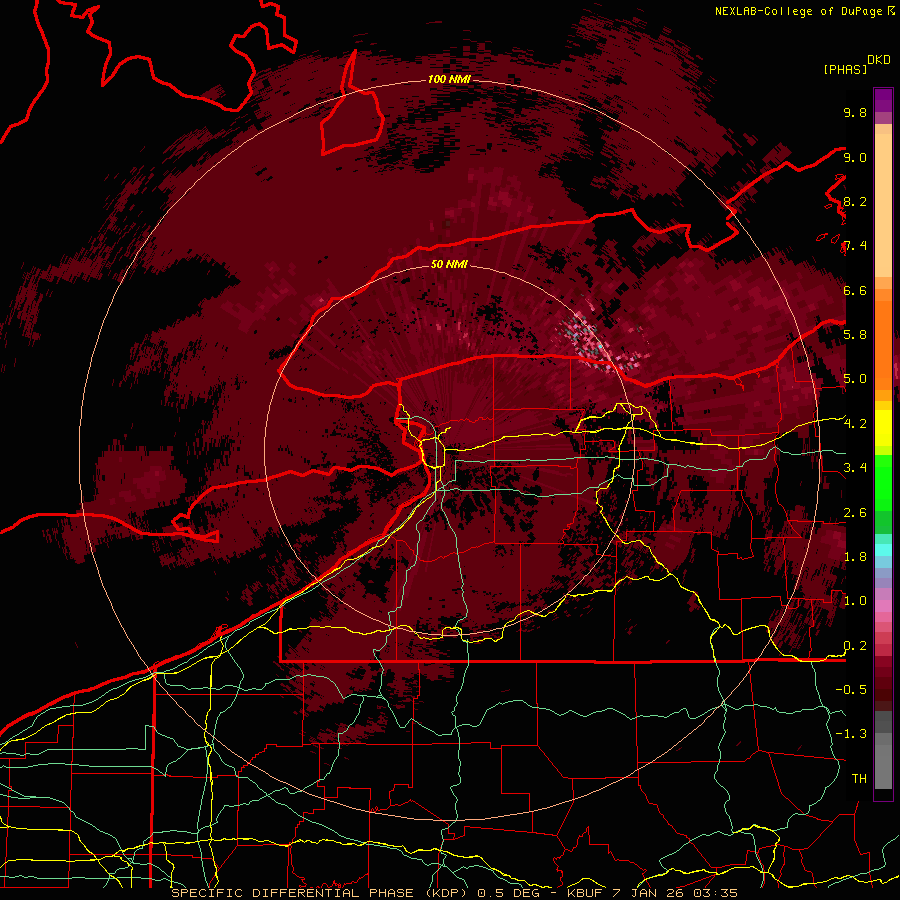Click the bright yellow segment of the color bar

[x=883, y=428]
